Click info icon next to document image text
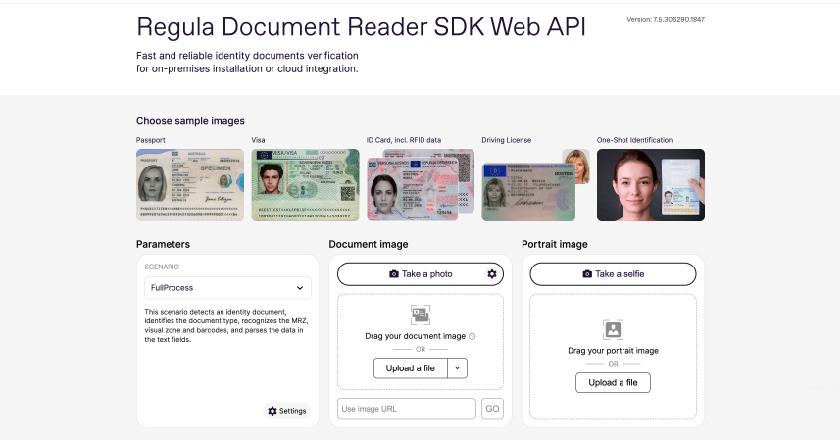The height and width of the screenshot is (440, 840). coord(472,337)
